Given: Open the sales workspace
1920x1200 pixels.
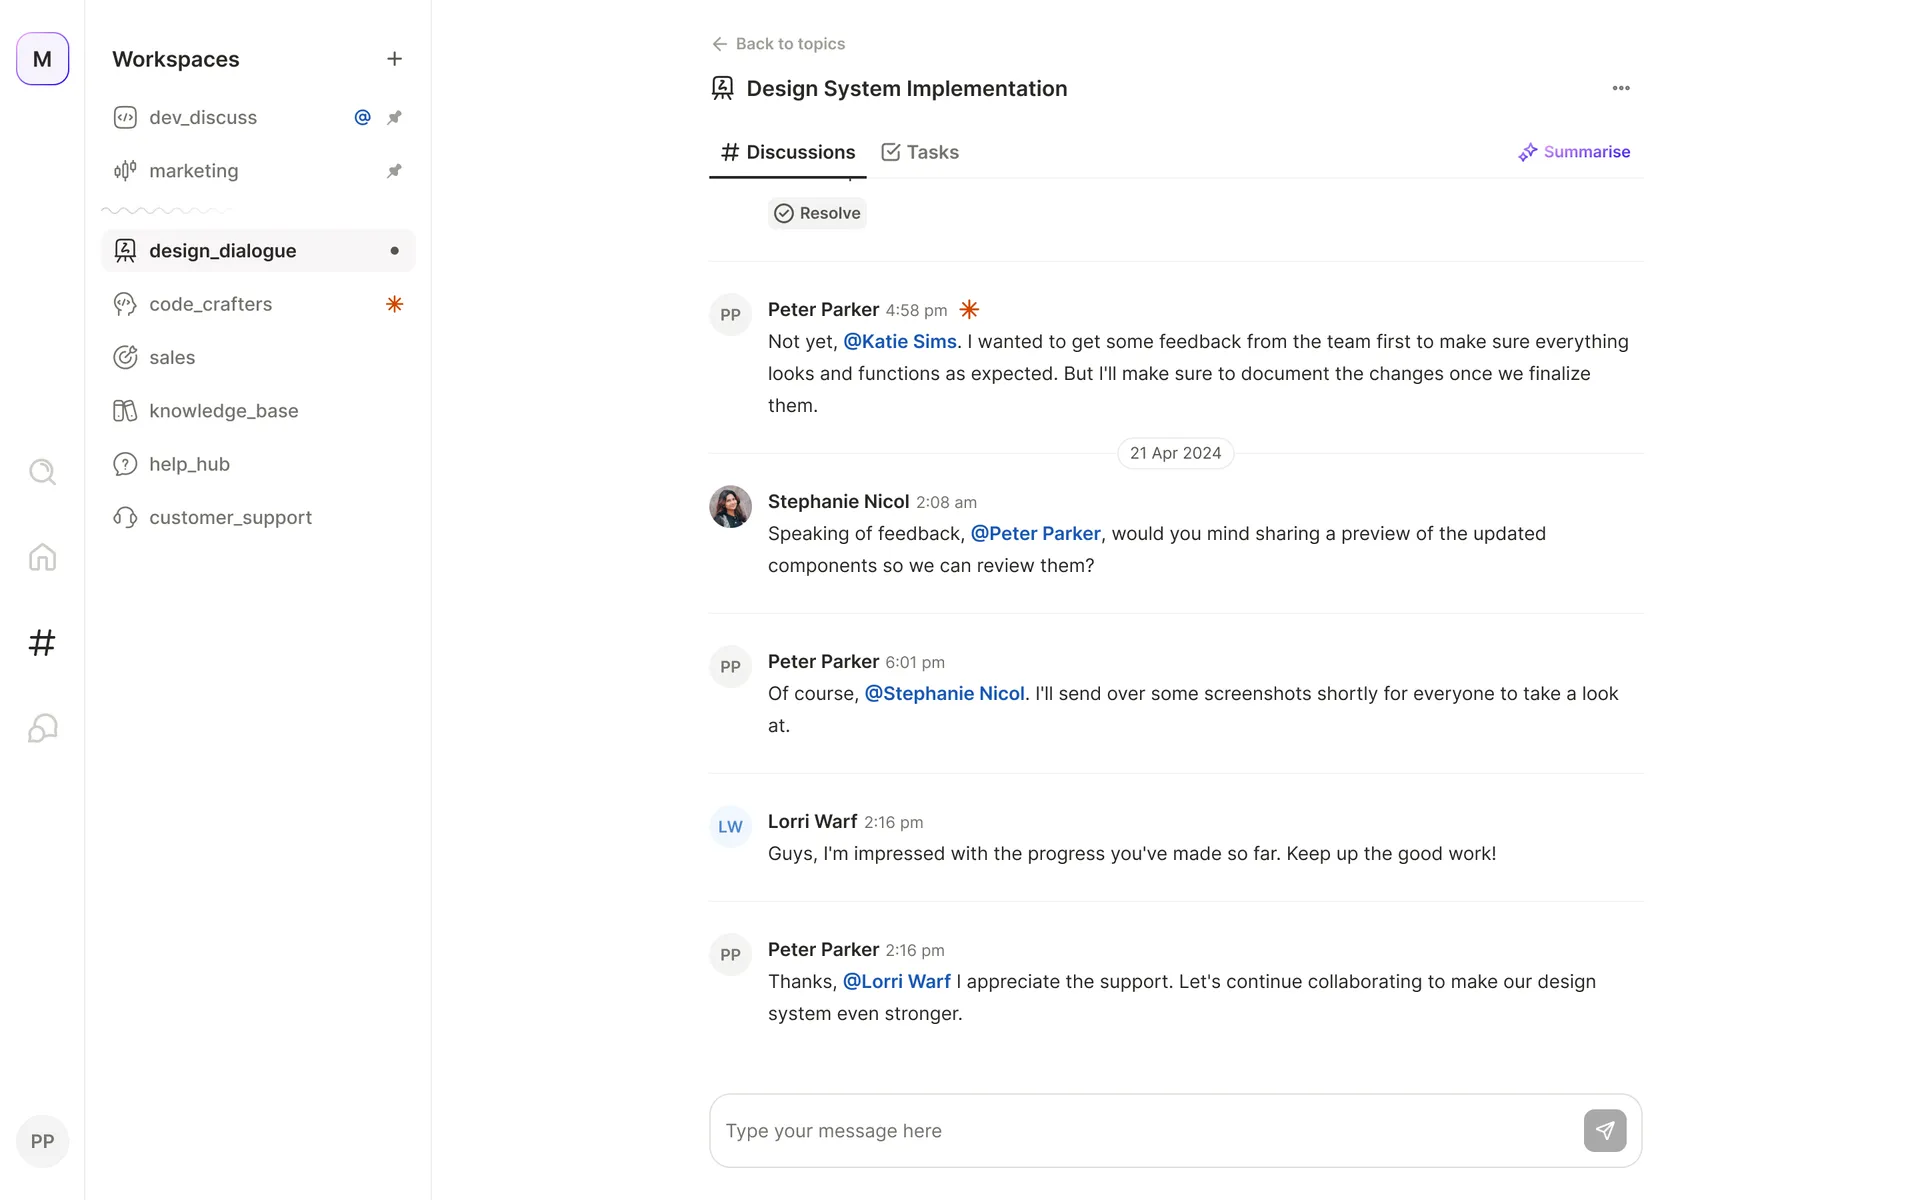Looking at the screenshot, I should point(258,357).
